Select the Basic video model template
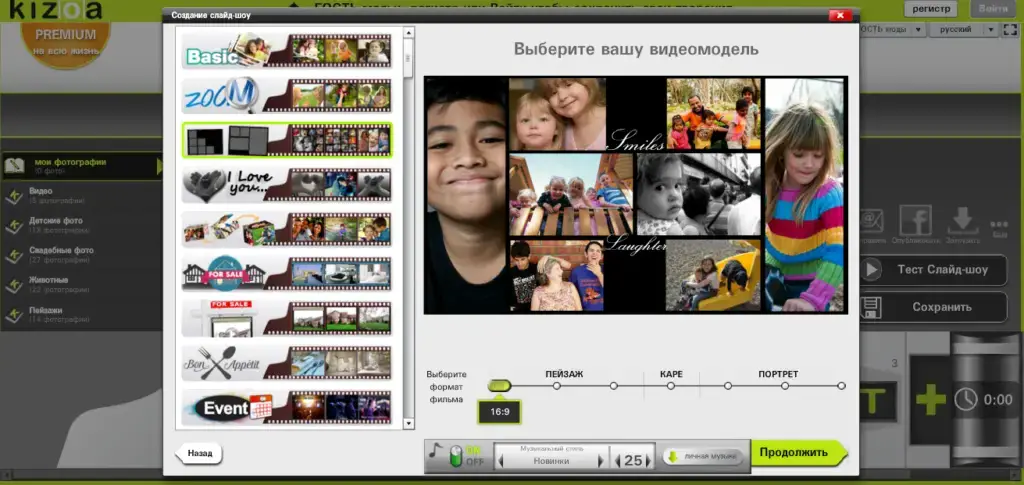 tap(287, 51)
